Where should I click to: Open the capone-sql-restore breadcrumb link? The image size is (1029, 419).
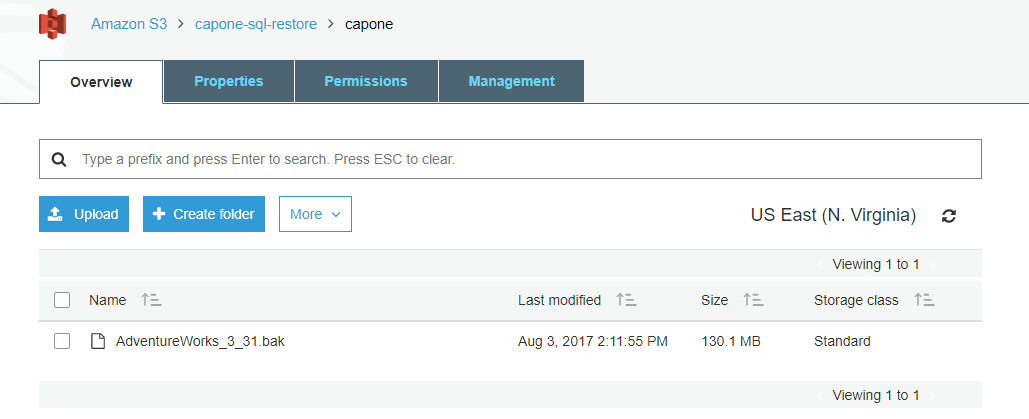click(x=256, y=24)
